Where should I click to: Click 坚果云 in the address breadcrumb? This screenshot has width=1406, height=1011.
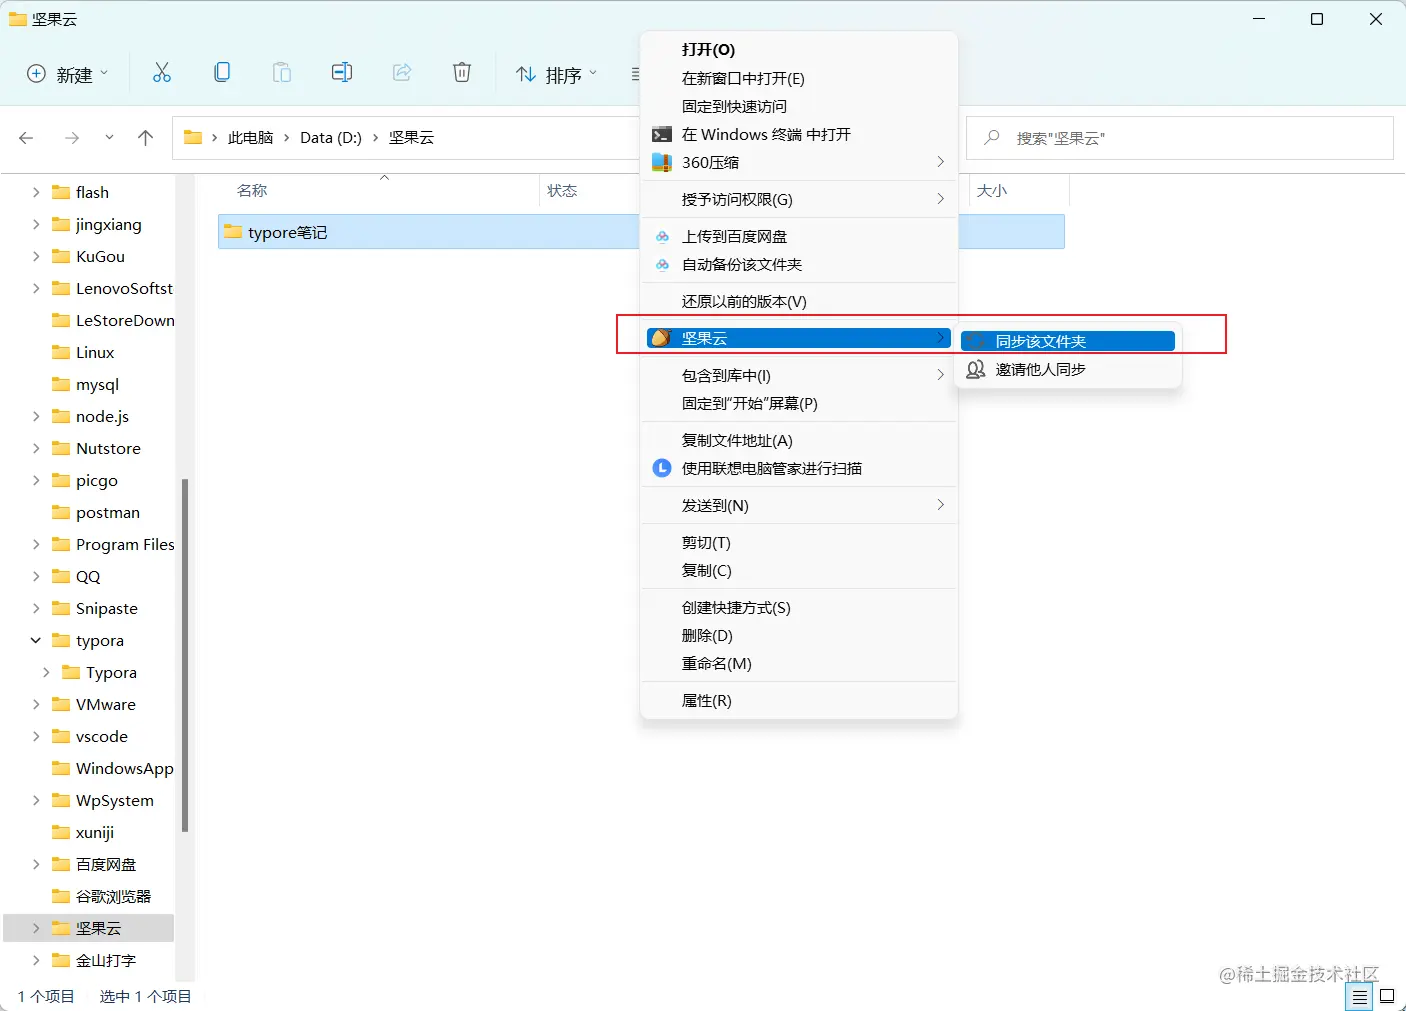(411, 138)
